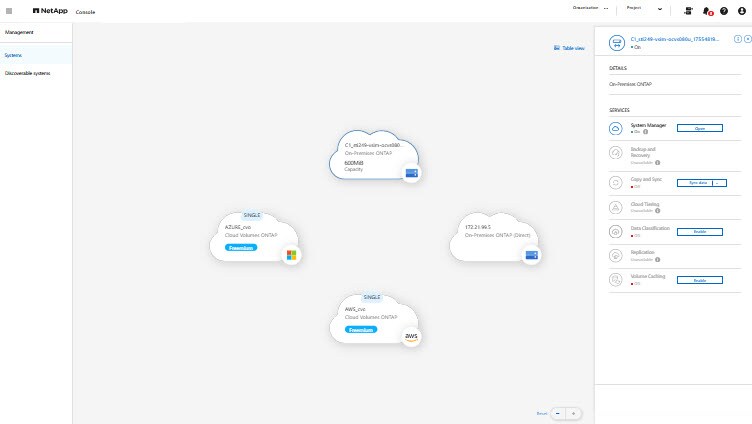Switch to Table view
The width and height of the screenshot is (752, 424).
point(569,48)
